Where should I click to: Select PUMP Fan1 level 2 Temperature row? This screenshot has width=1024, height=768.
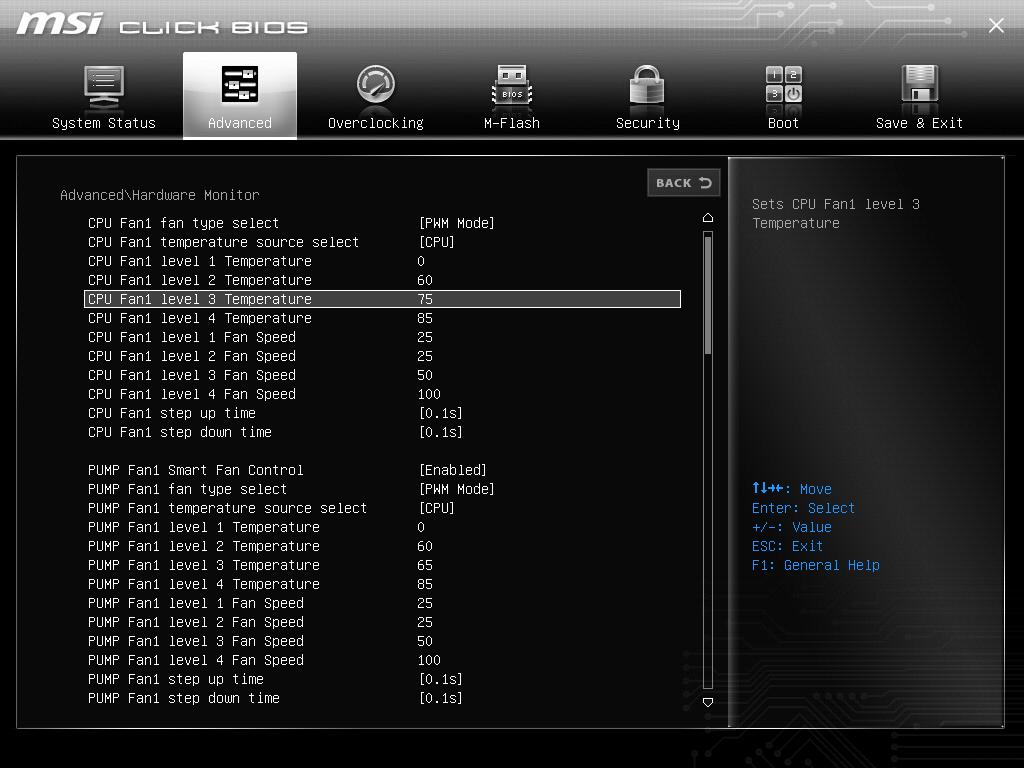pos(383,546)
